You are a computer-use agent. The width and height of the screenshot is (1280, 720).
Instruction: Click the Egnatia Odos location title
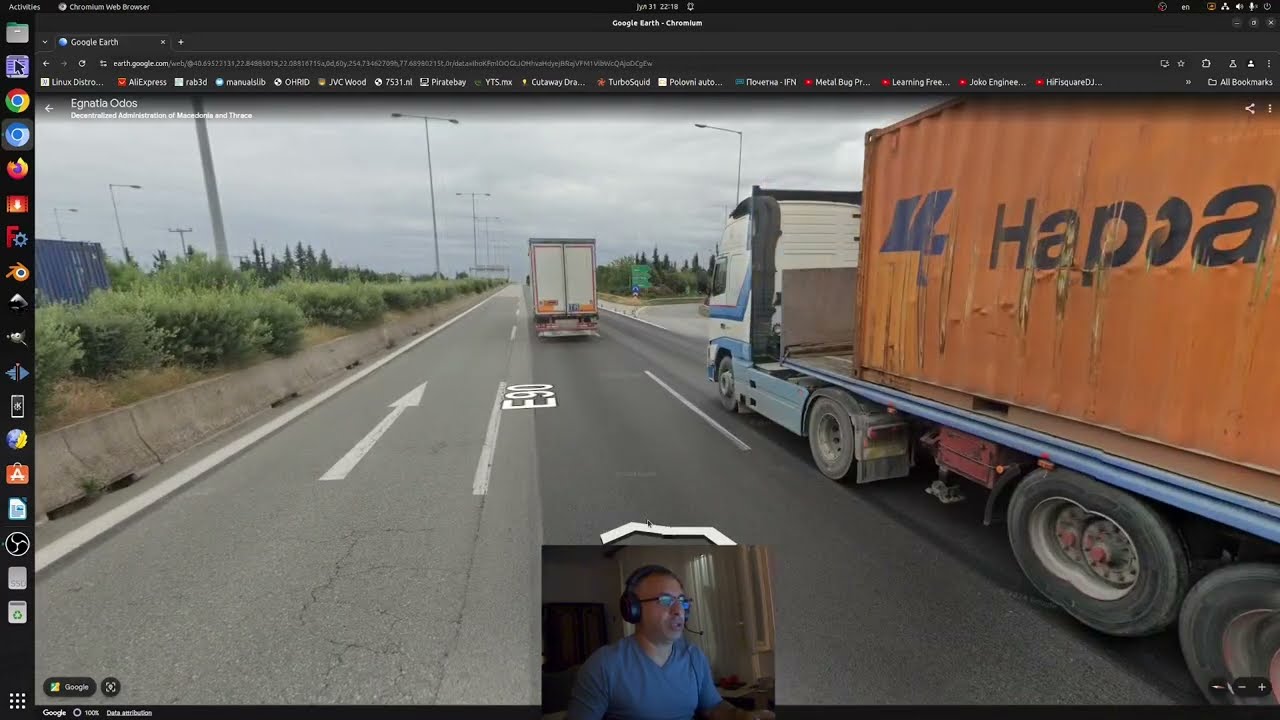coord(104,103)
